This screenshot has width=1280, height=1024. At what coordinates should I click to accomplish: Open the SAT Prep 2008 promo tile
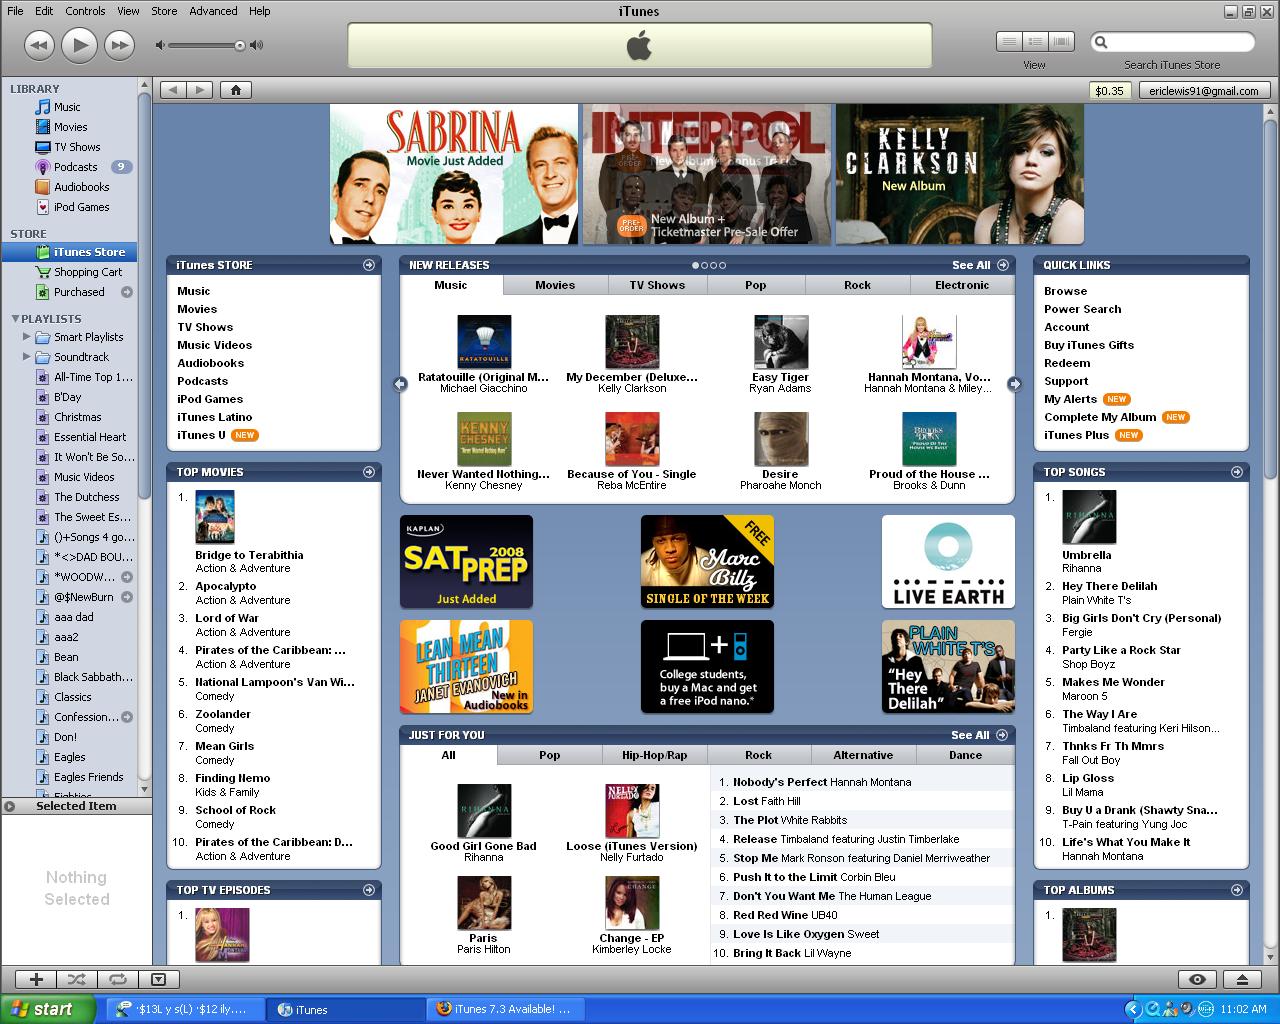tap(466, 562)
